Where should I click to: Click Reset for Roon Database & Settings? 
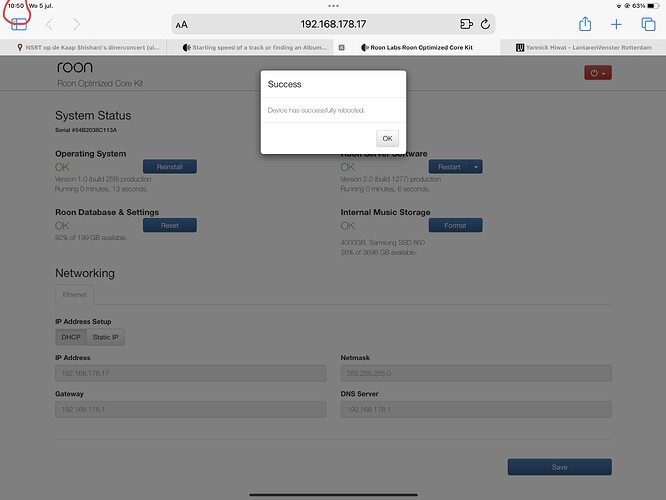point(169,226)
